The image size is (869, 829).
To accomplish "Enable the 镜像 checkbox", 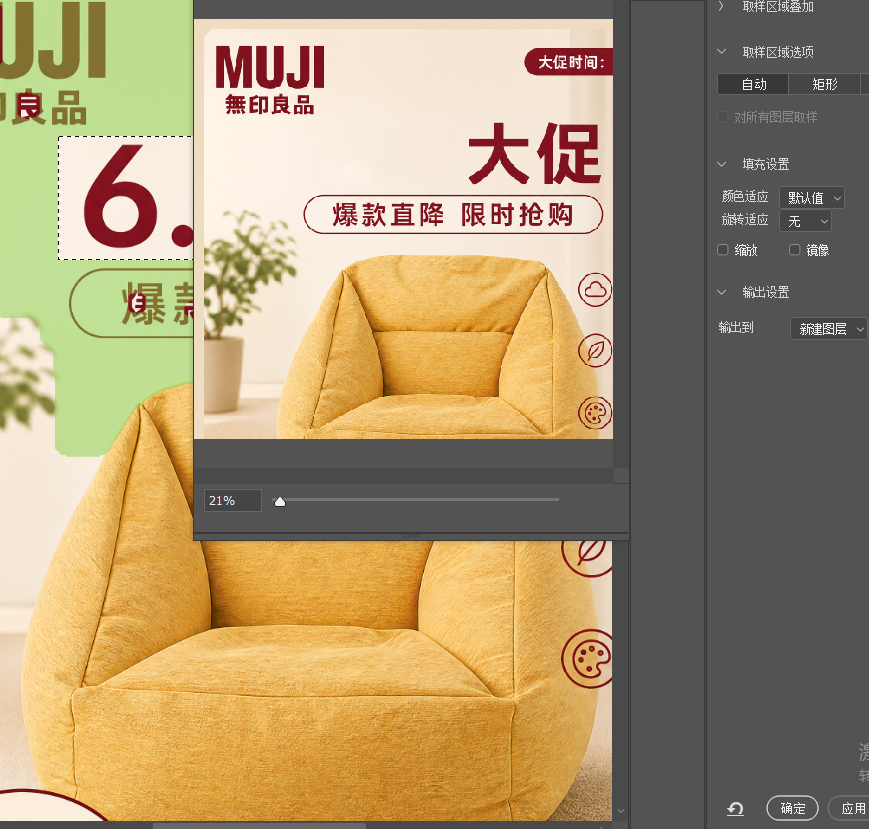I will [x=794, y=250].
